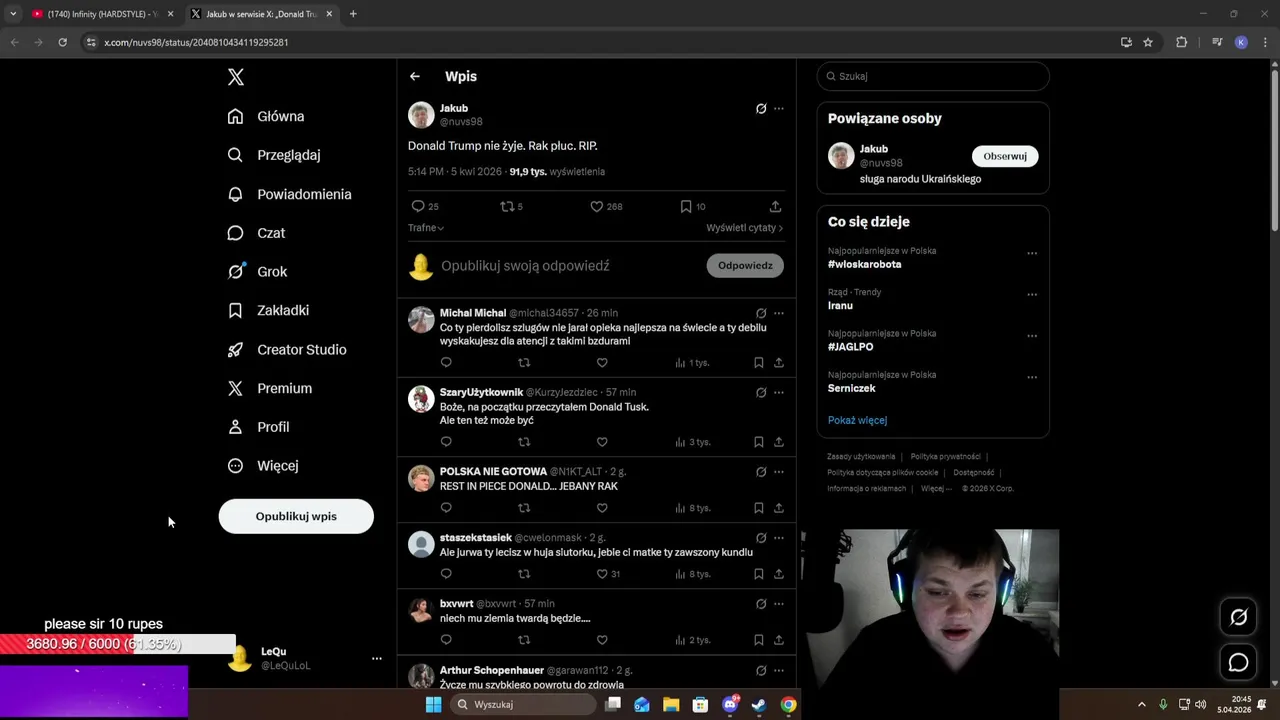The width and height of the screenshot is (1280, 720).
Task: Open Zakładki bookmarks
Action: click(x=268, y=311)
